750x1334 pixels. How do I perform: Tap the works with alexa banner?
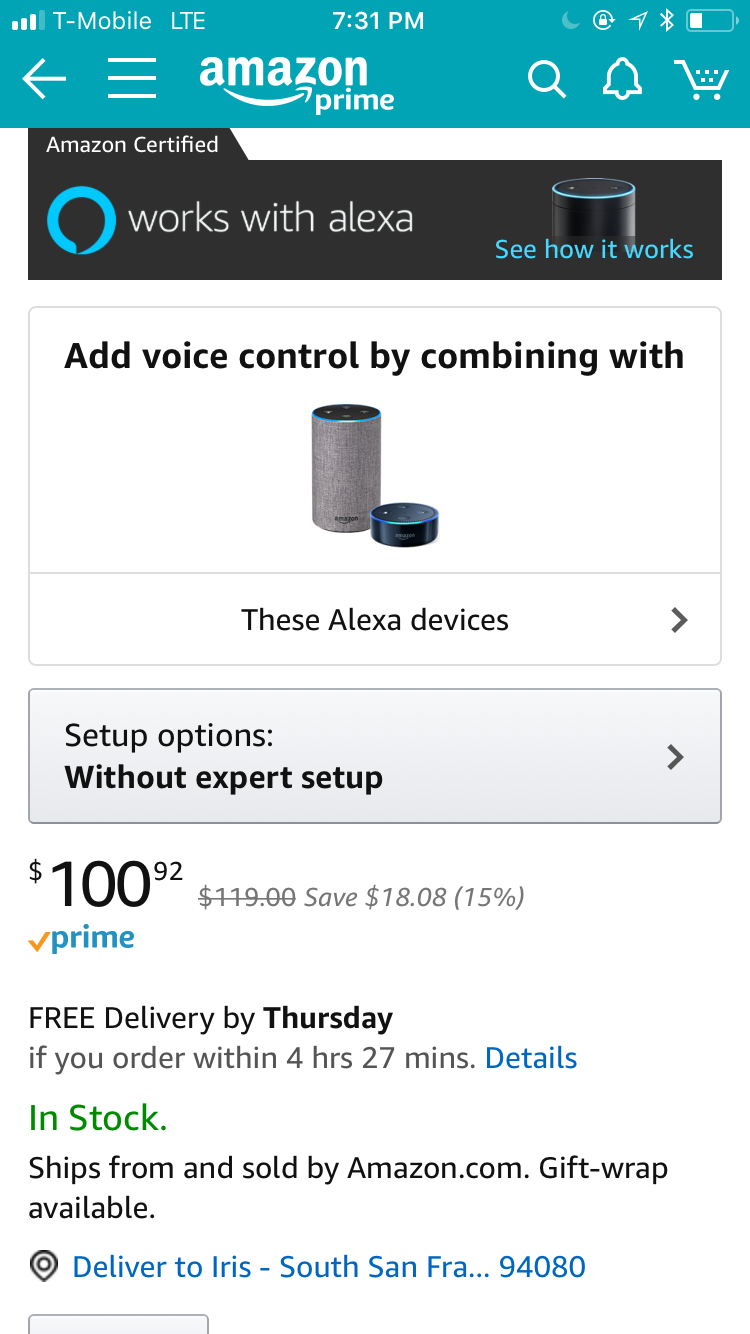pos(270,219)
